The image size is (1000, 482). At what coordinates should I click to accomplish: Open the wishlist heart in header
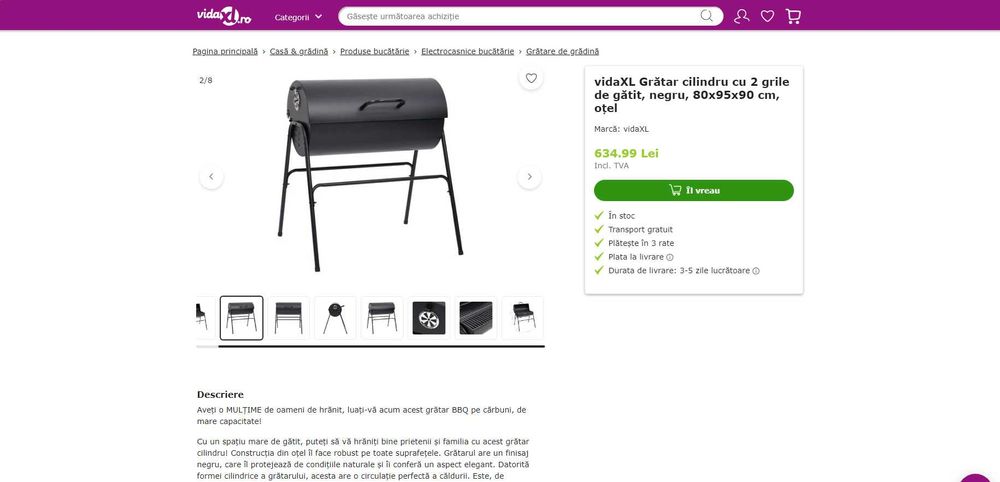coord(767,17)
